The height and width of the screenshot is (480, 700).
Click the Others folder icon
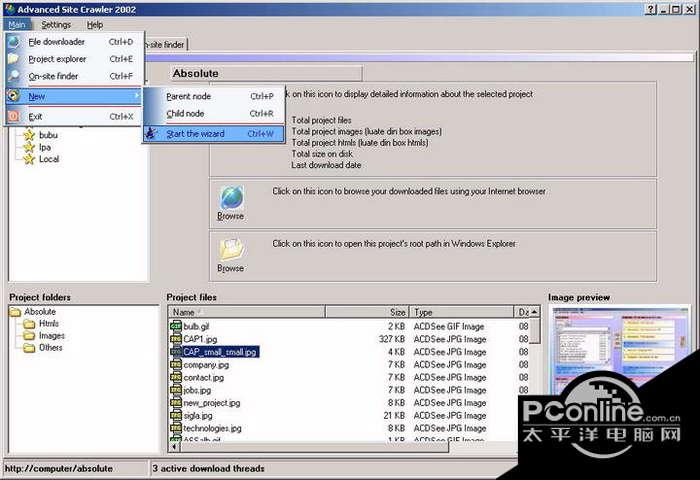[x=29, y=348]
